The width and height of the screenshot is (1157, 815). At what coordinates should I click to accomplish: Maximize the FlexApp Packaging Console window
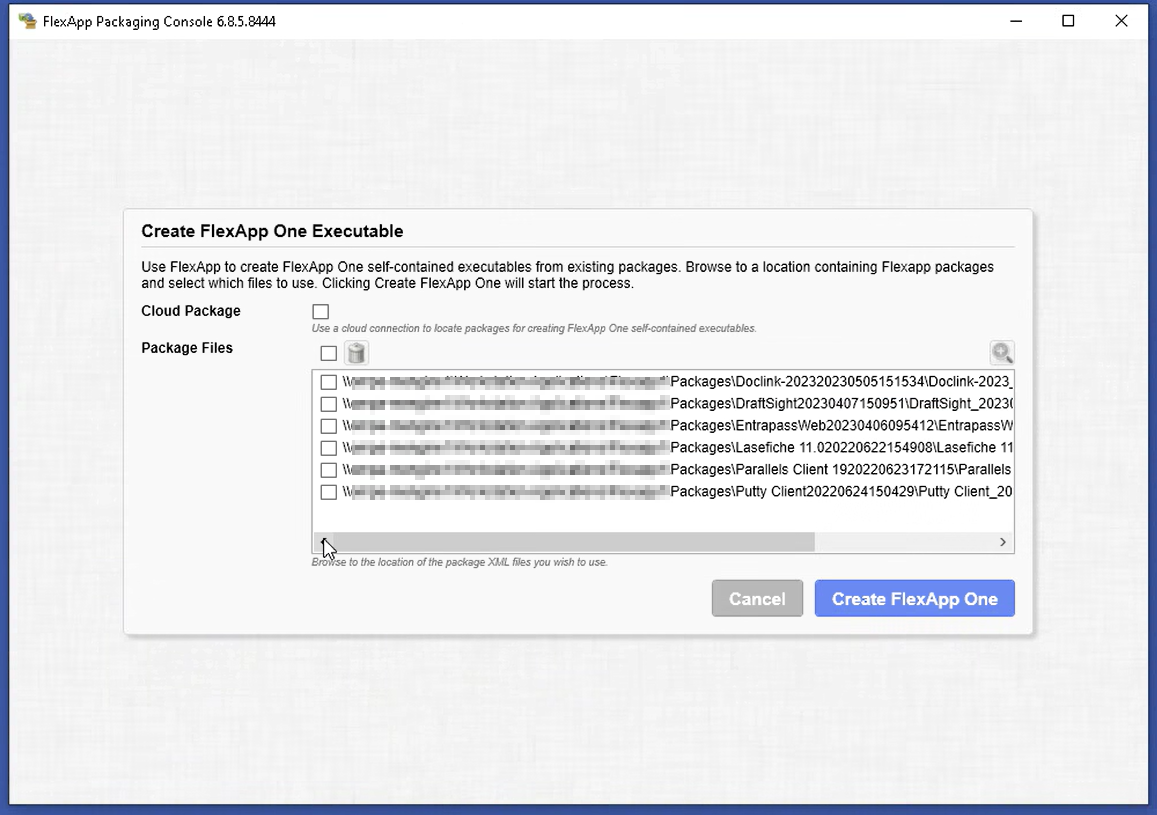click(1068, 21)
